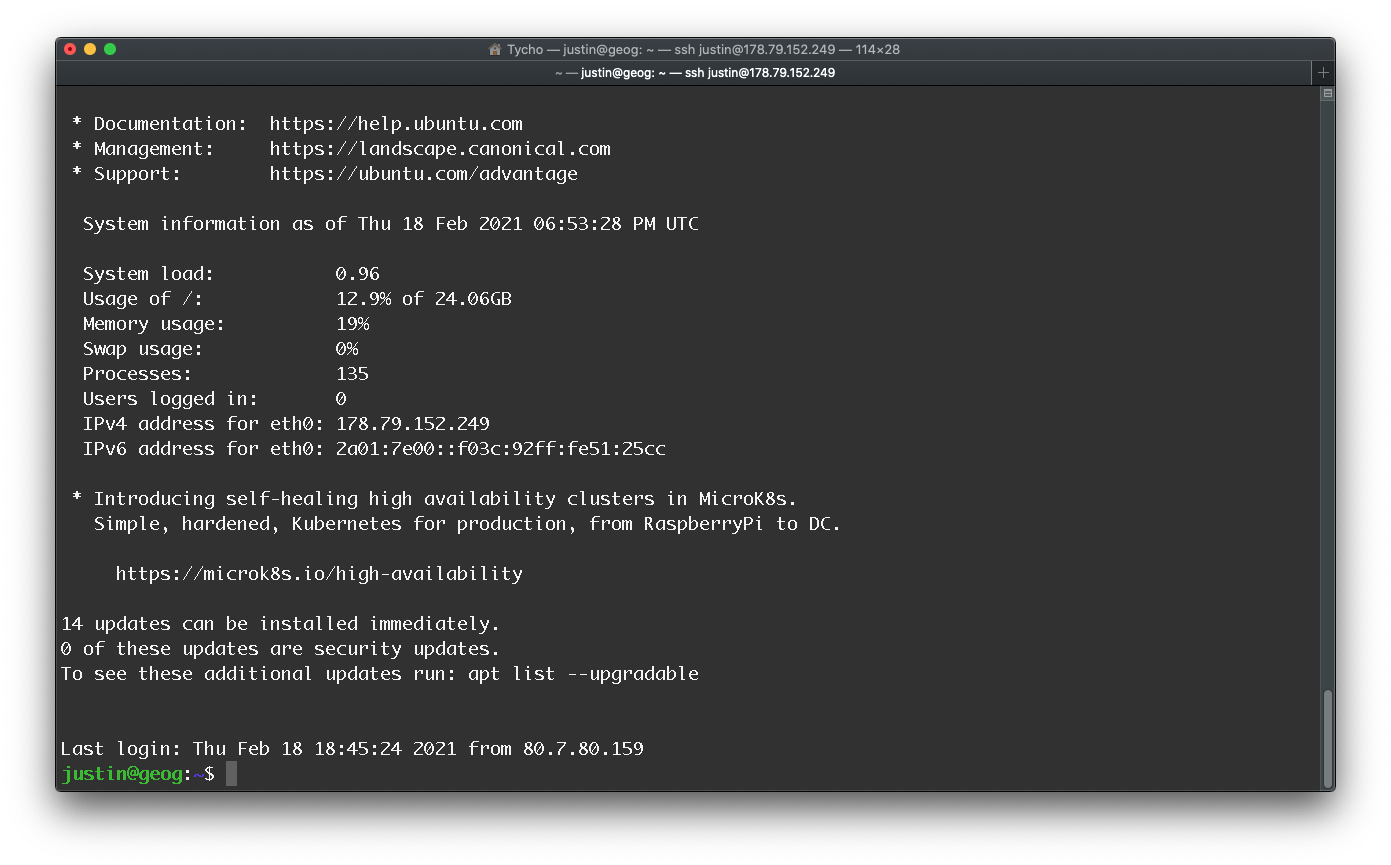Click the IPv6 address 2a01:7e00::f03c:92ff:fe51:25cc

pyautogui.click(x=501, y=449)
